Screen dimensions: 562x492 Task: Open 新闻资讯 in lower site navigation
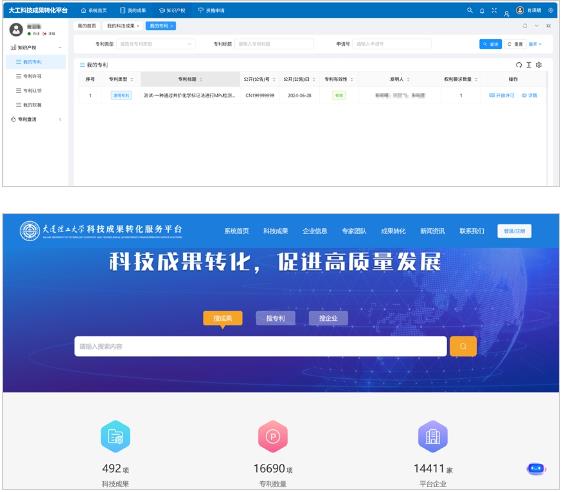click(433, 231)
